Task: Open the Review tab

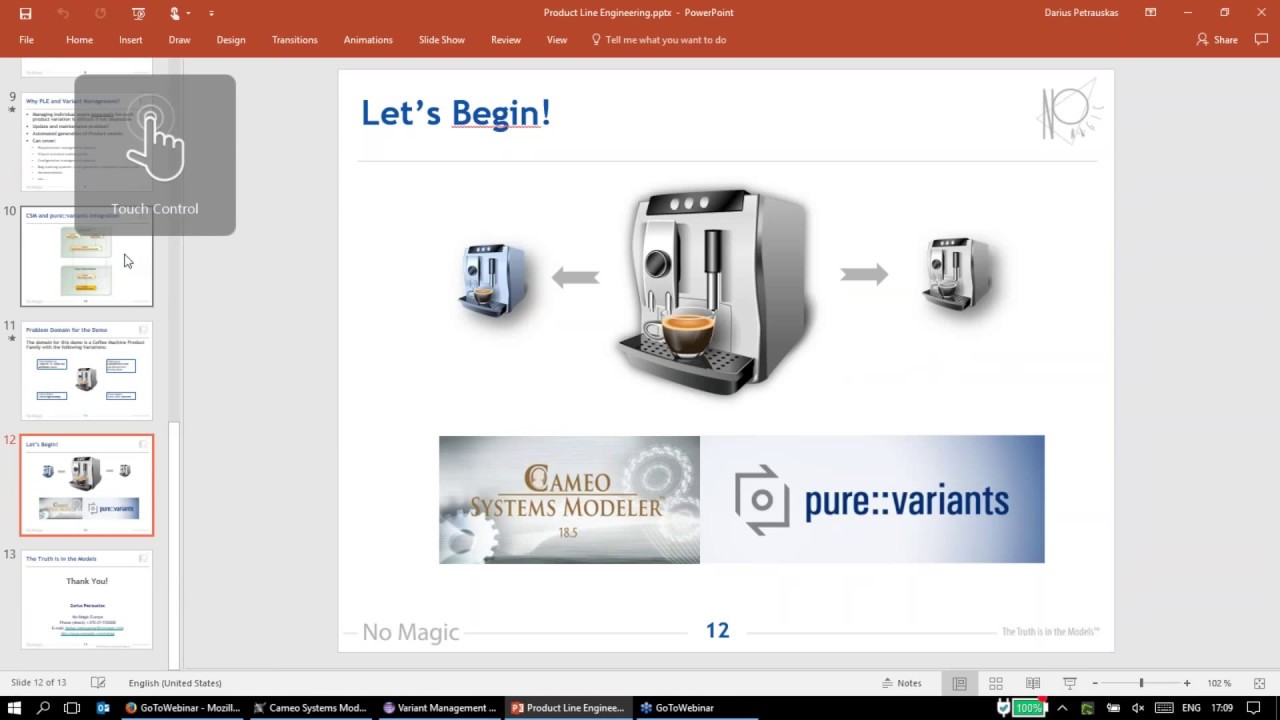Action: click(506, 40)
